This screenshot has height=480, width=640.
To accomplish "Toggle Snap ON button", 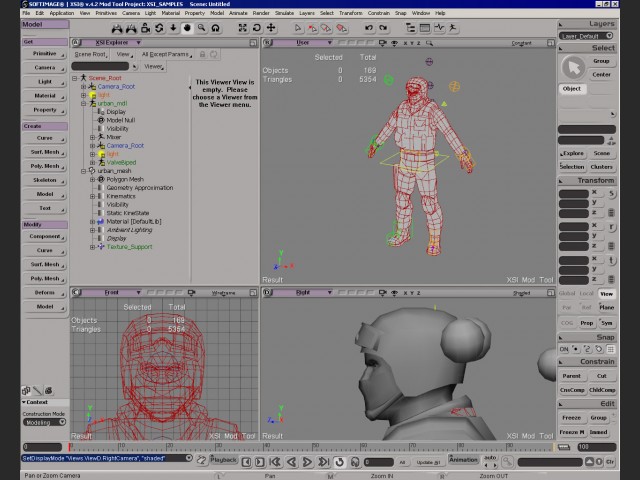I will pyautogui.click(x=564, y=349).
